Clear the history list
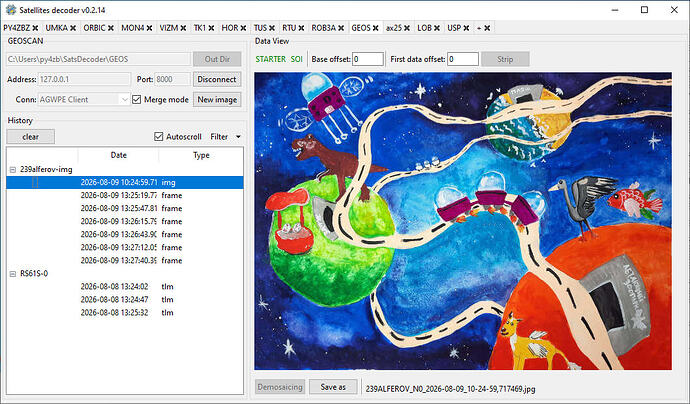Viewport: 690px width, 404px height. [x=30, y=137]
